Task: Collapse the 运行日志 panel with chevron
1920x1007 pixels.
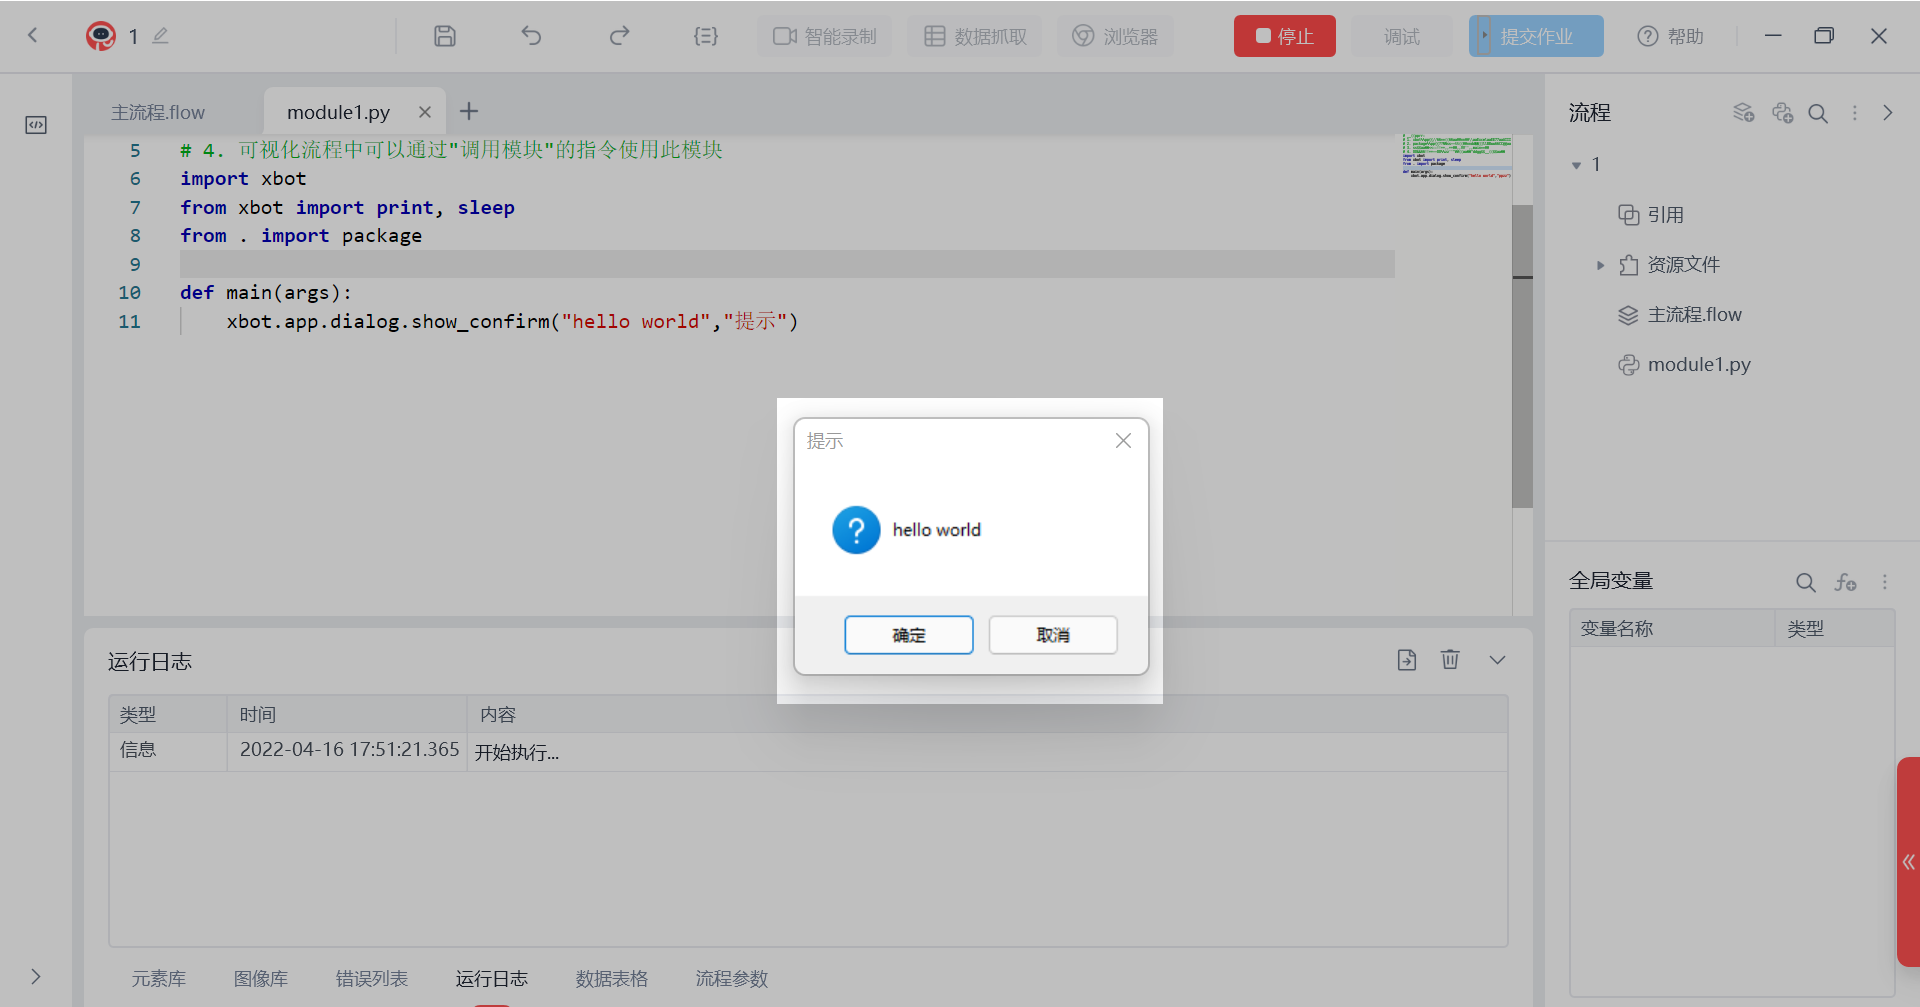Action: pos(1497,659)
